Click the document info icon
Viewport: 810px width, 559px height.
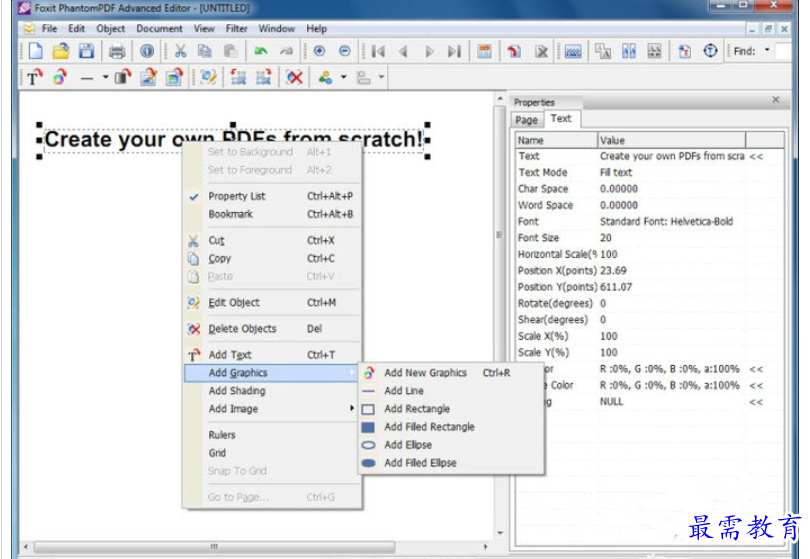coord(147,51)
